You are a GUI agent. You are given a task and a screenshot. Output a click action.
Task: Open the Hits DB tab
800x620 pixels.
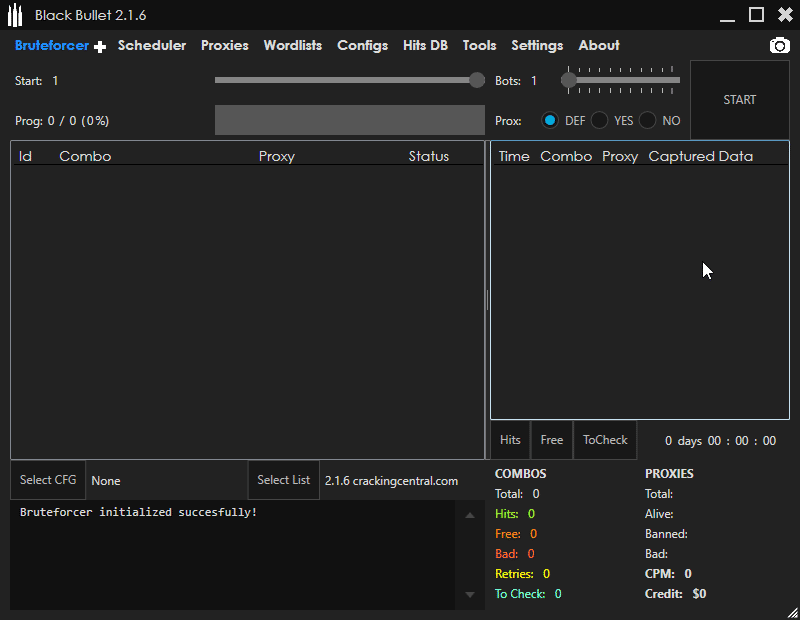[425, 45]
